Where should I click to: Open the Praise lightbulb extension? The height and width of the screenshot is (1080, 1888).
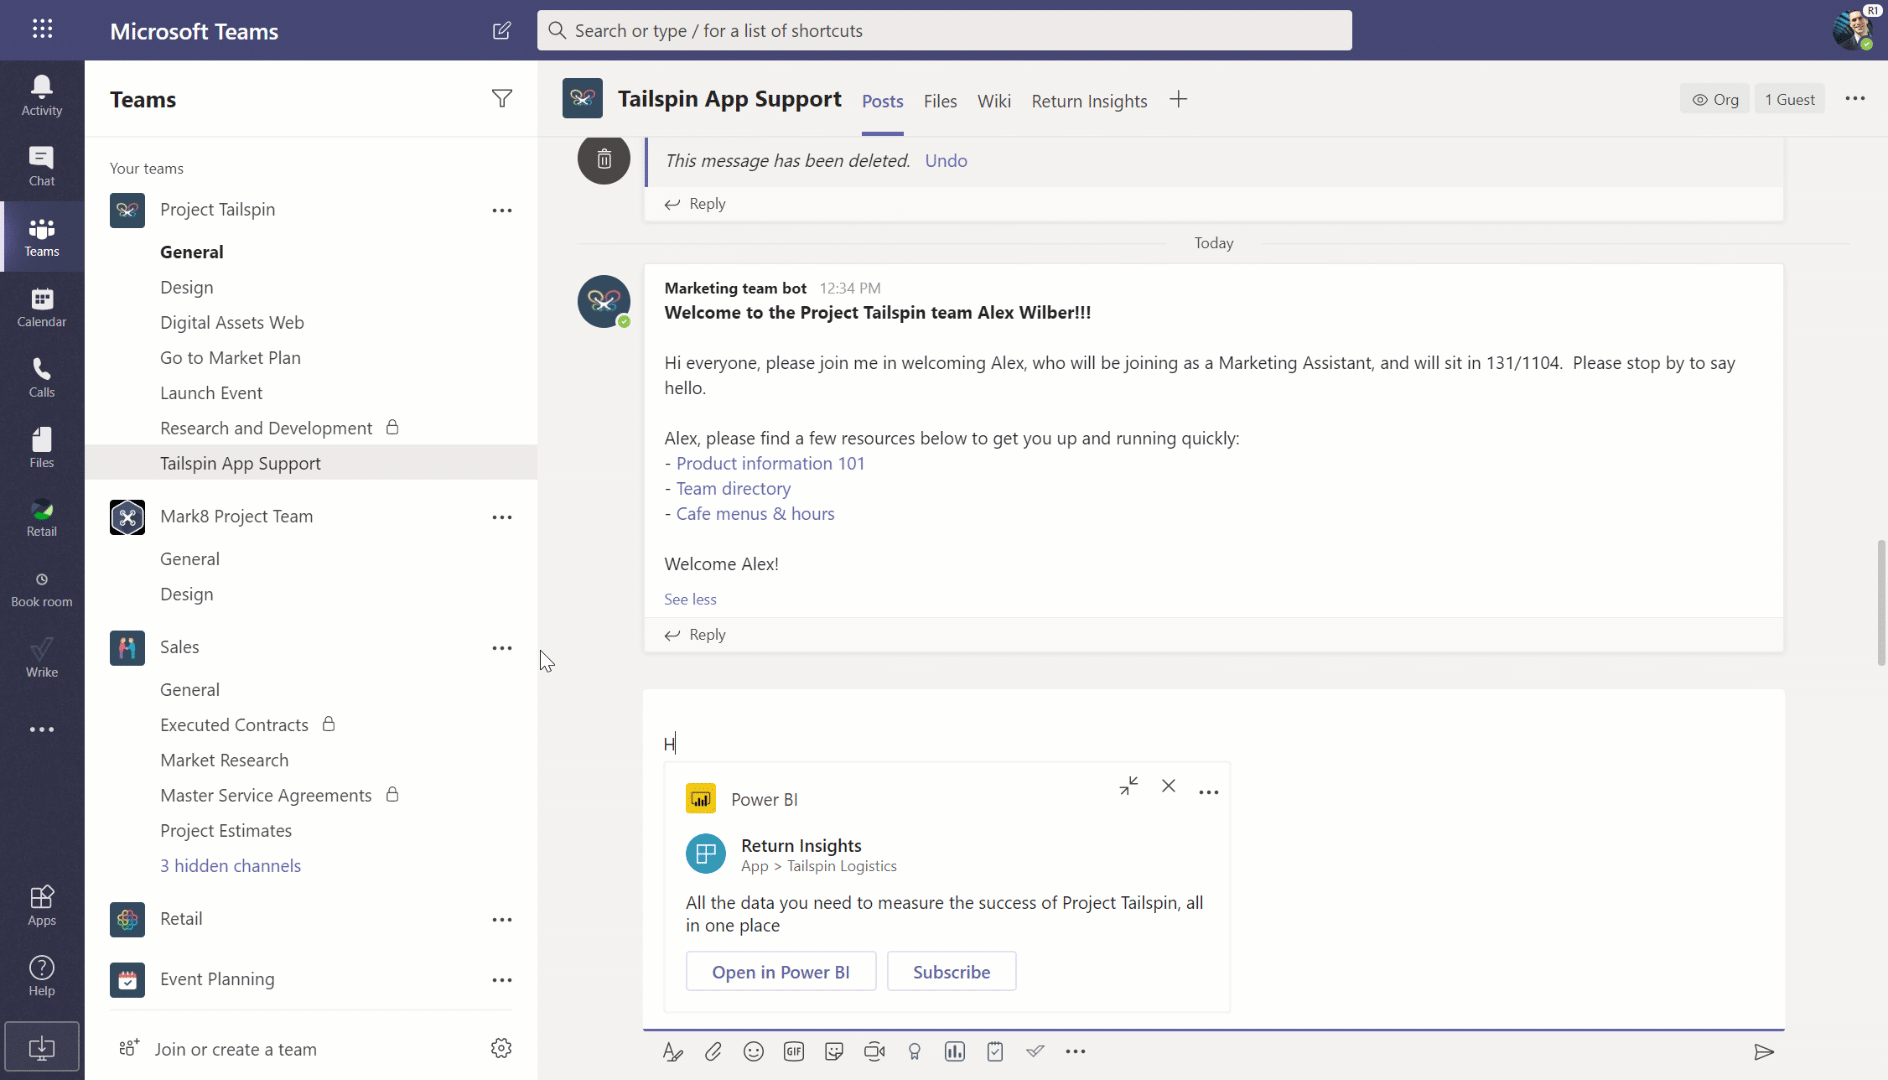[x=914, y=1051]
